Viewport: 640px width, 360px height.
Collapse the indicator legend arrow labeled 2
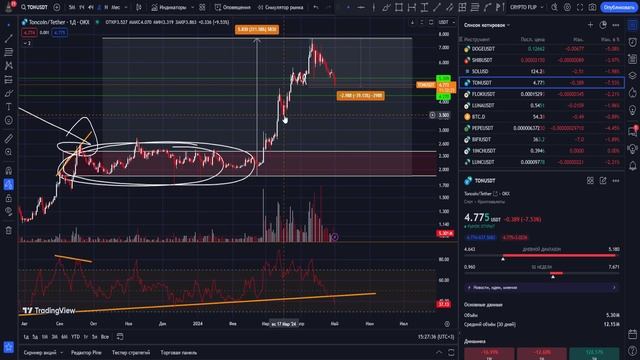coord(27,43)
